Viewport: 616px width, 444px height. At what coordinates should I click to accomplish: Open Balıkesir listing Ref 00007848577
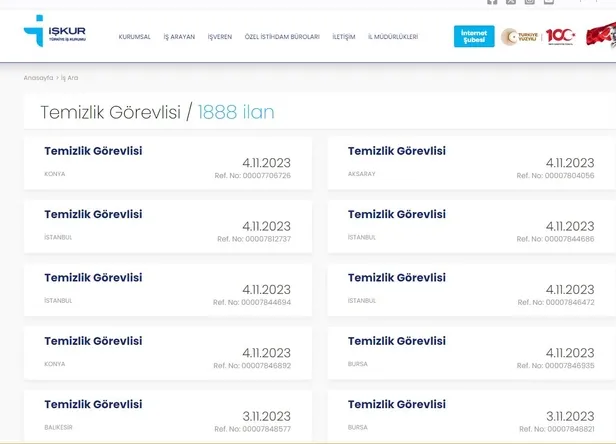(x=168, y=416)
